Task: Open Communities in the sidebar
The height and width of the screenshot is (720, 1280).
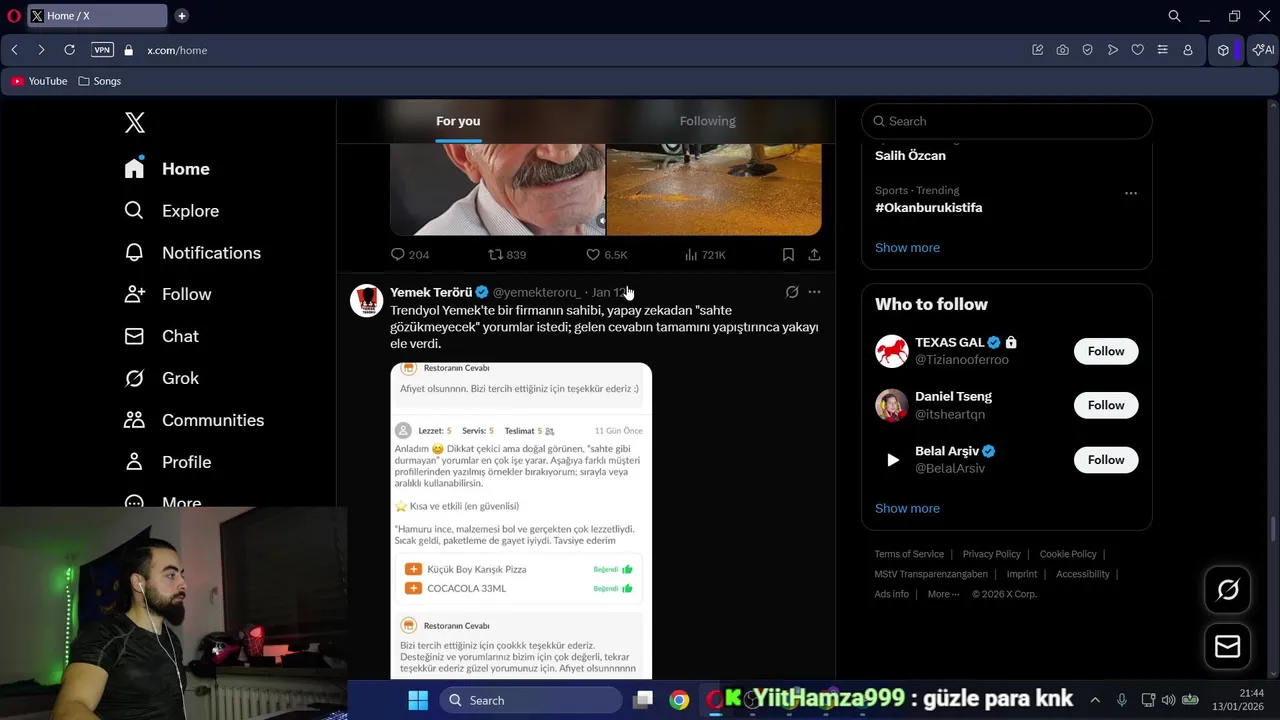Action: click(x=194, y=420)
